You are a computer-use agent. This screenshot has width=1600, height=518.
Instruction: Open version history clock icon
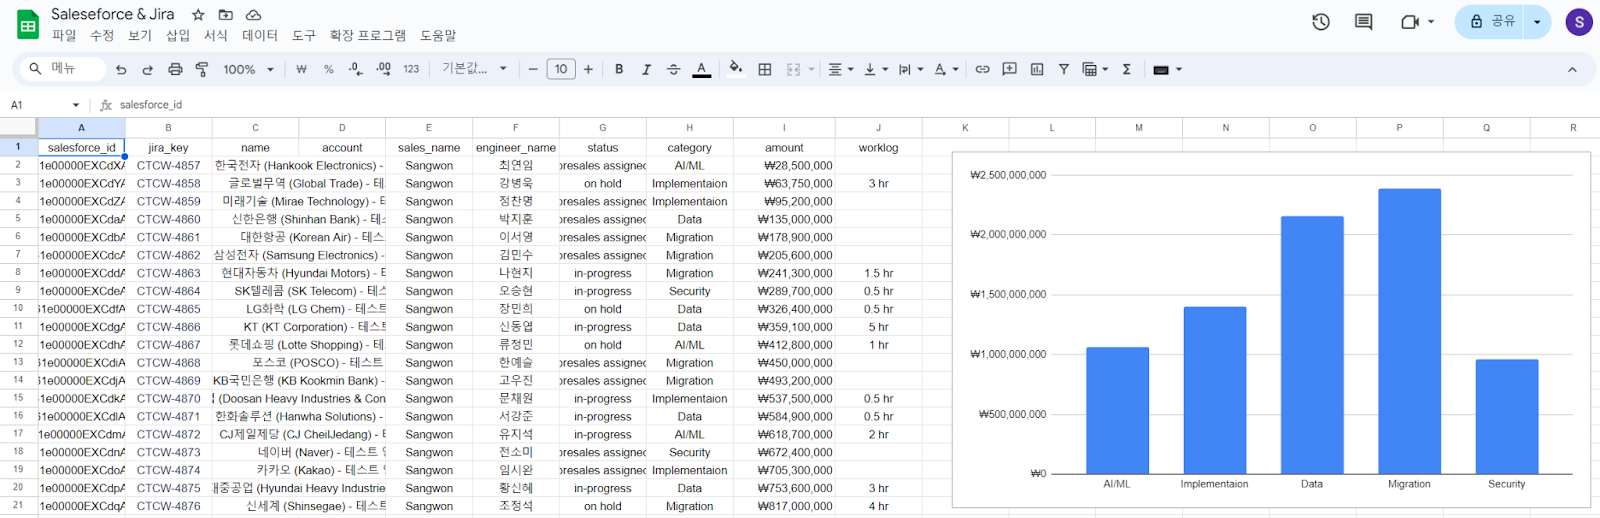click(1321, 22)
